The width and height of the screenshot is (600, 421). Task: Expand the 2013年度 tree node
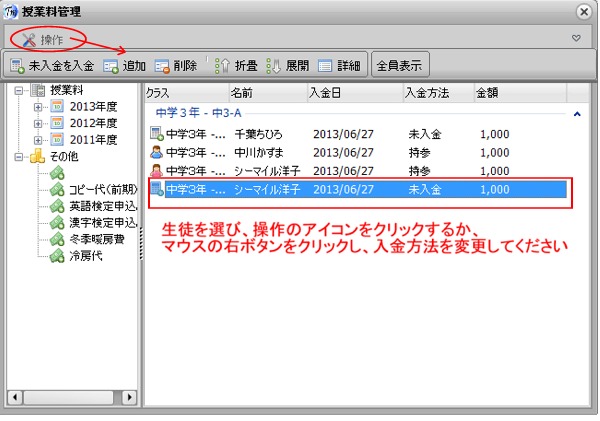(x=38, y=107)
